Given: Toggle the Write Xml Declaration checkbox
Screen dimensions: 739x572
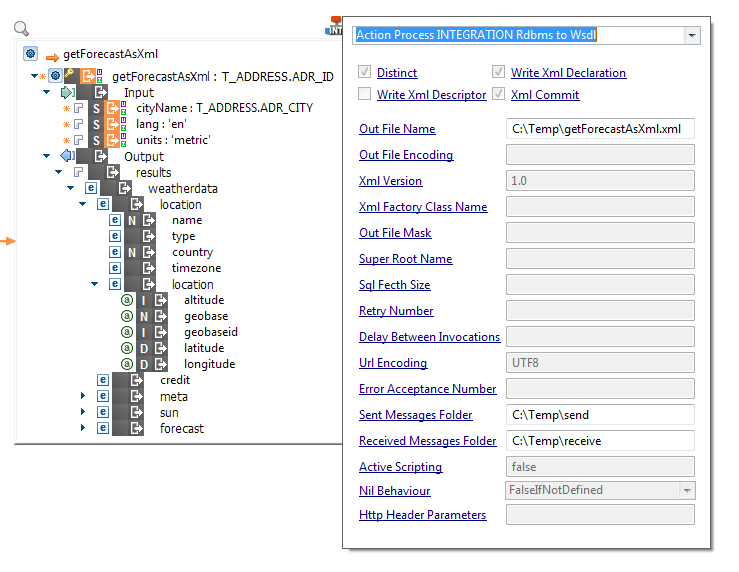Looking at the screenshot, I should [498, 72].
